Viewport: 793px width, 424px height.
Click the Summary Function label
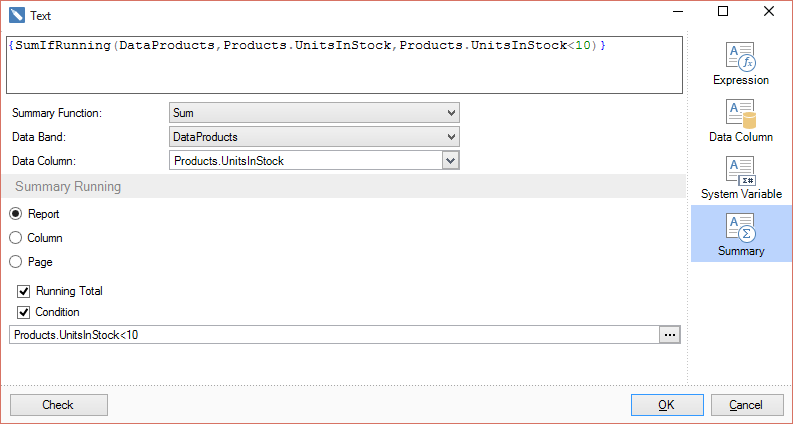(x=57, y=113)
